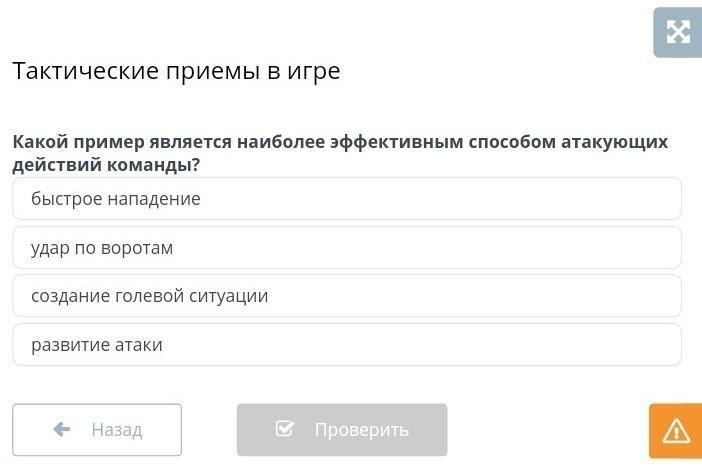The height and width of the screenshot is (471, 702).
Task: Select the last answer box 'развитие атаки'
Action: [x=347, y=345]
